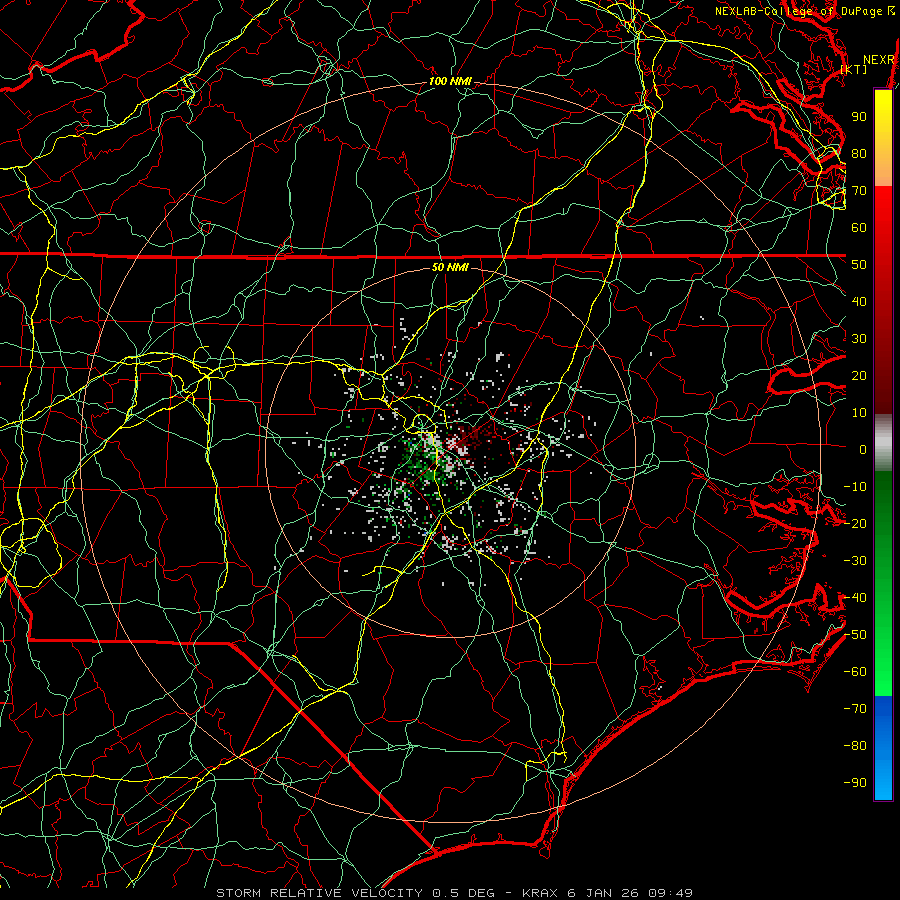Click the 60 value on the velocity scale
This screenshot has width=900, height=900.
click(x=859, y=228)
